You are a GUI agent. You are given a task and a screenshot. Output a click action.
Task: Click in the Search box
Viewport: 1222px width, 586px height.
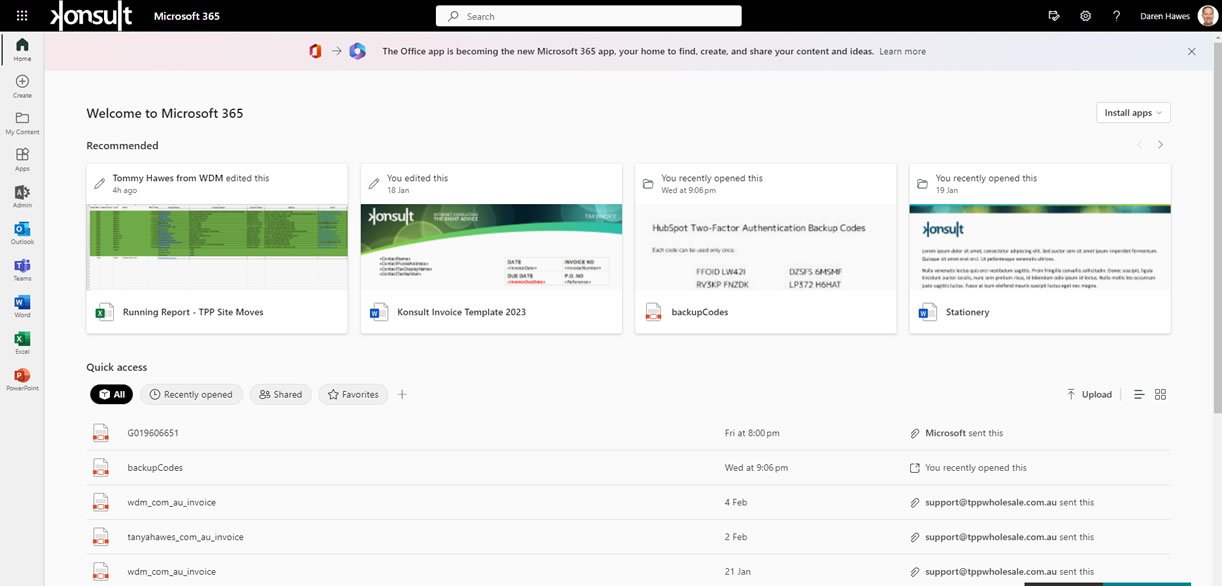pos(589,16)
